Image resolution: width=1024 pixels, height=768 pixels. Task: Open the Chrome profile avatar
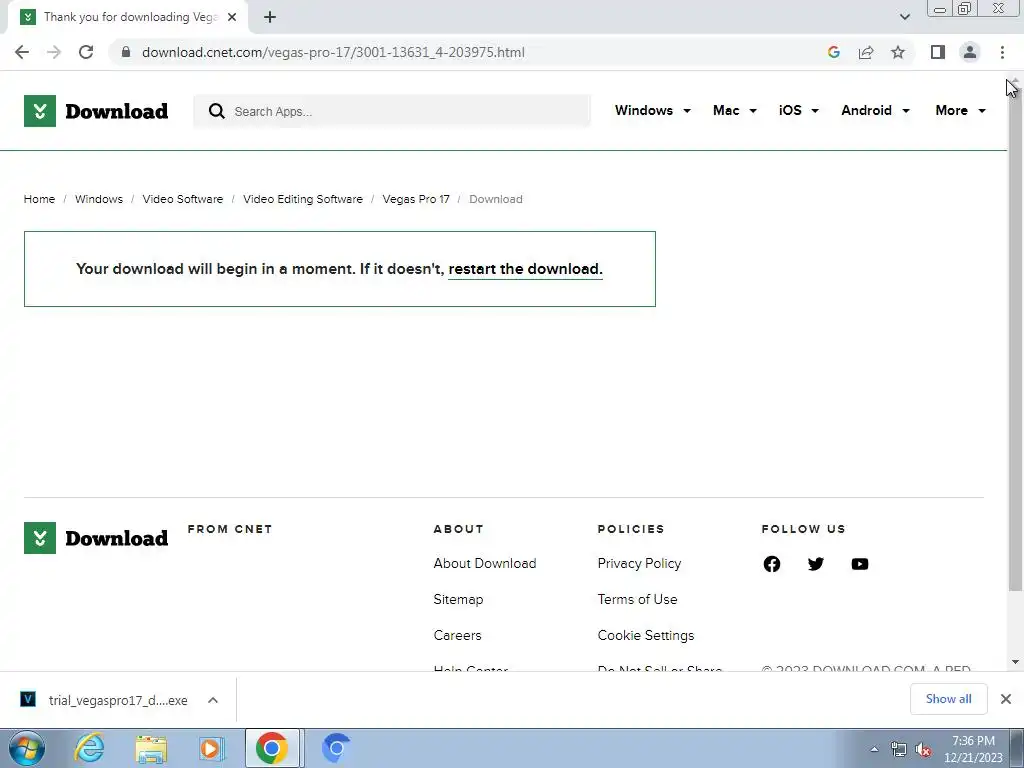(970, 52)
